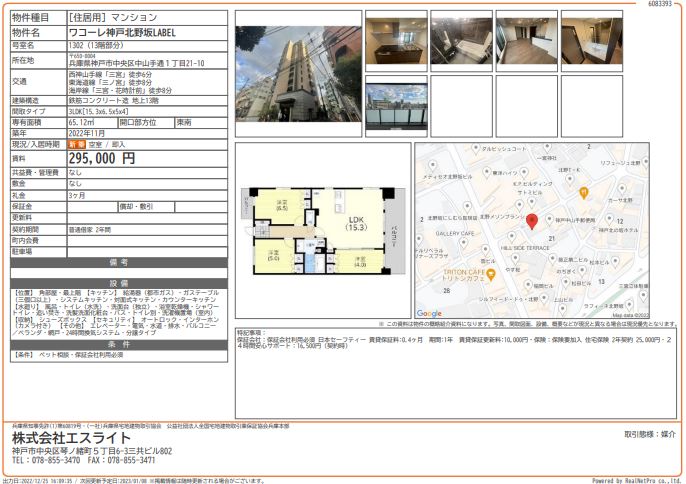Screen dimensions: 686x484
Task: Click the pin above メディセオ北野坂ビル label
Action: click(432, 166)
